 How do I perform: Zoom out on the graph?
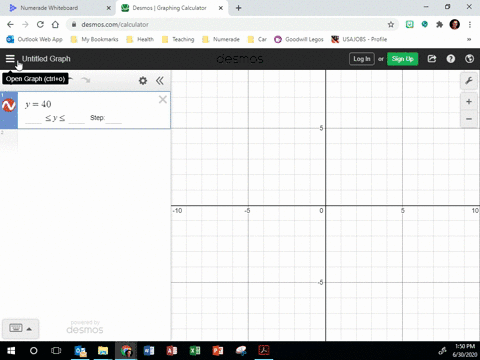[x=469, y=119]
